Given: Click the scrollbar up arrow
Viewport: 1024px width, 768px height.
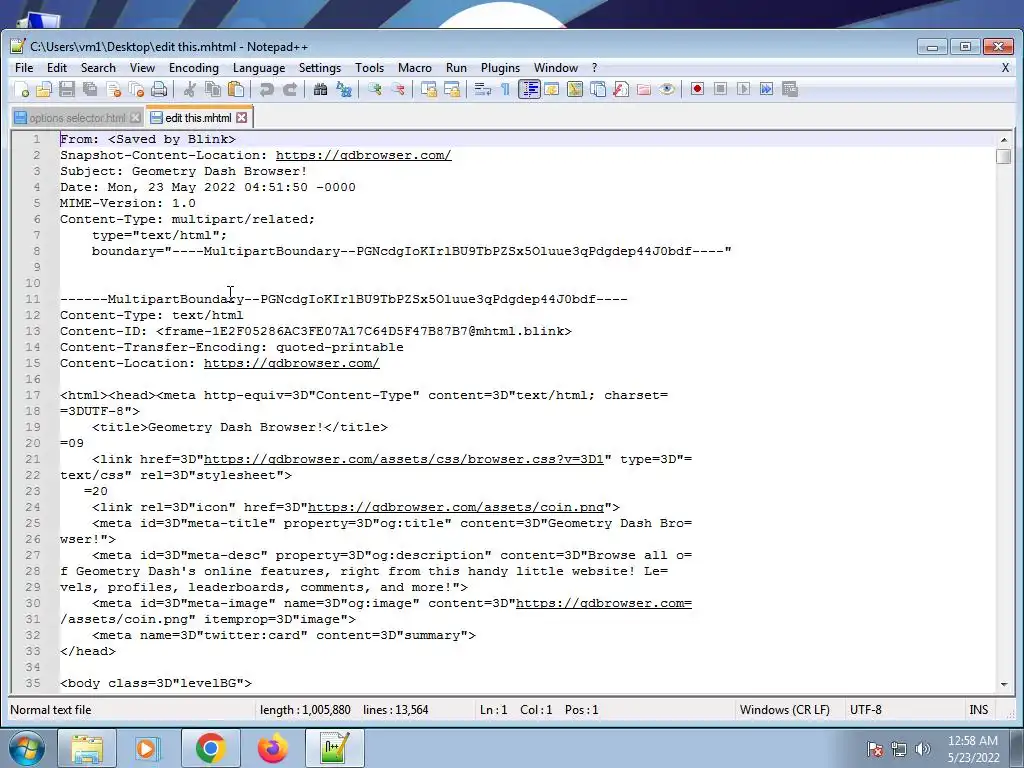Looking at the screenshot, I should pyautogui.click(x=1004, y=139).
